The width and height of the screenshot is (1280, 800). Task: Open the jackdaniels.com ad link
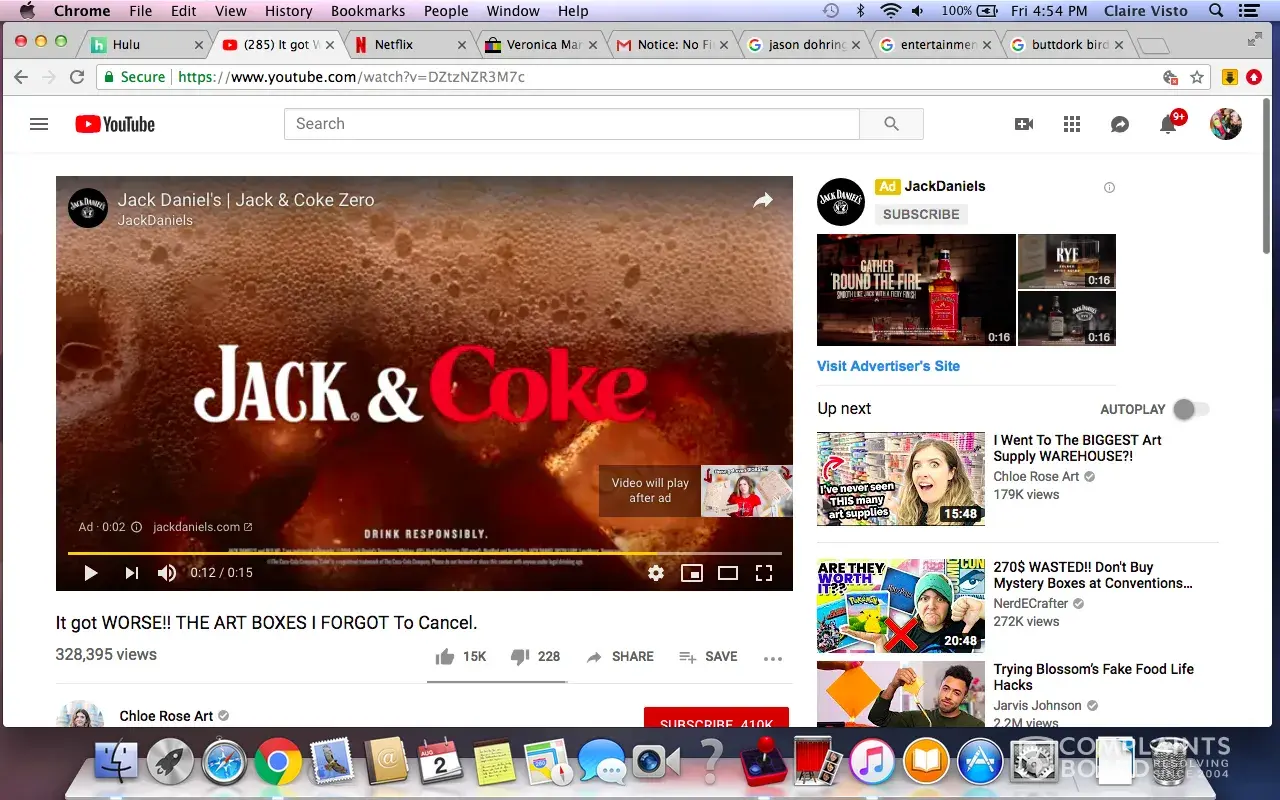203,527
